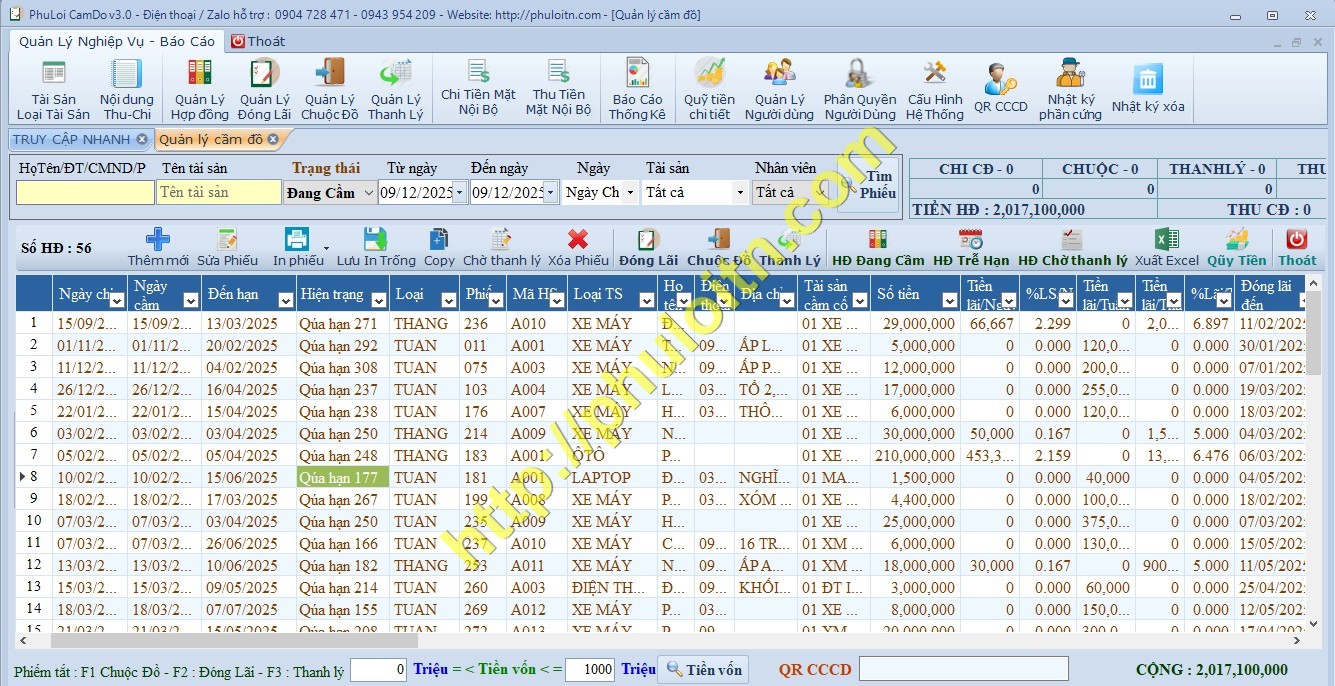
Task: Open the Tài sản filter dropdown
Action: coord(740,193)
